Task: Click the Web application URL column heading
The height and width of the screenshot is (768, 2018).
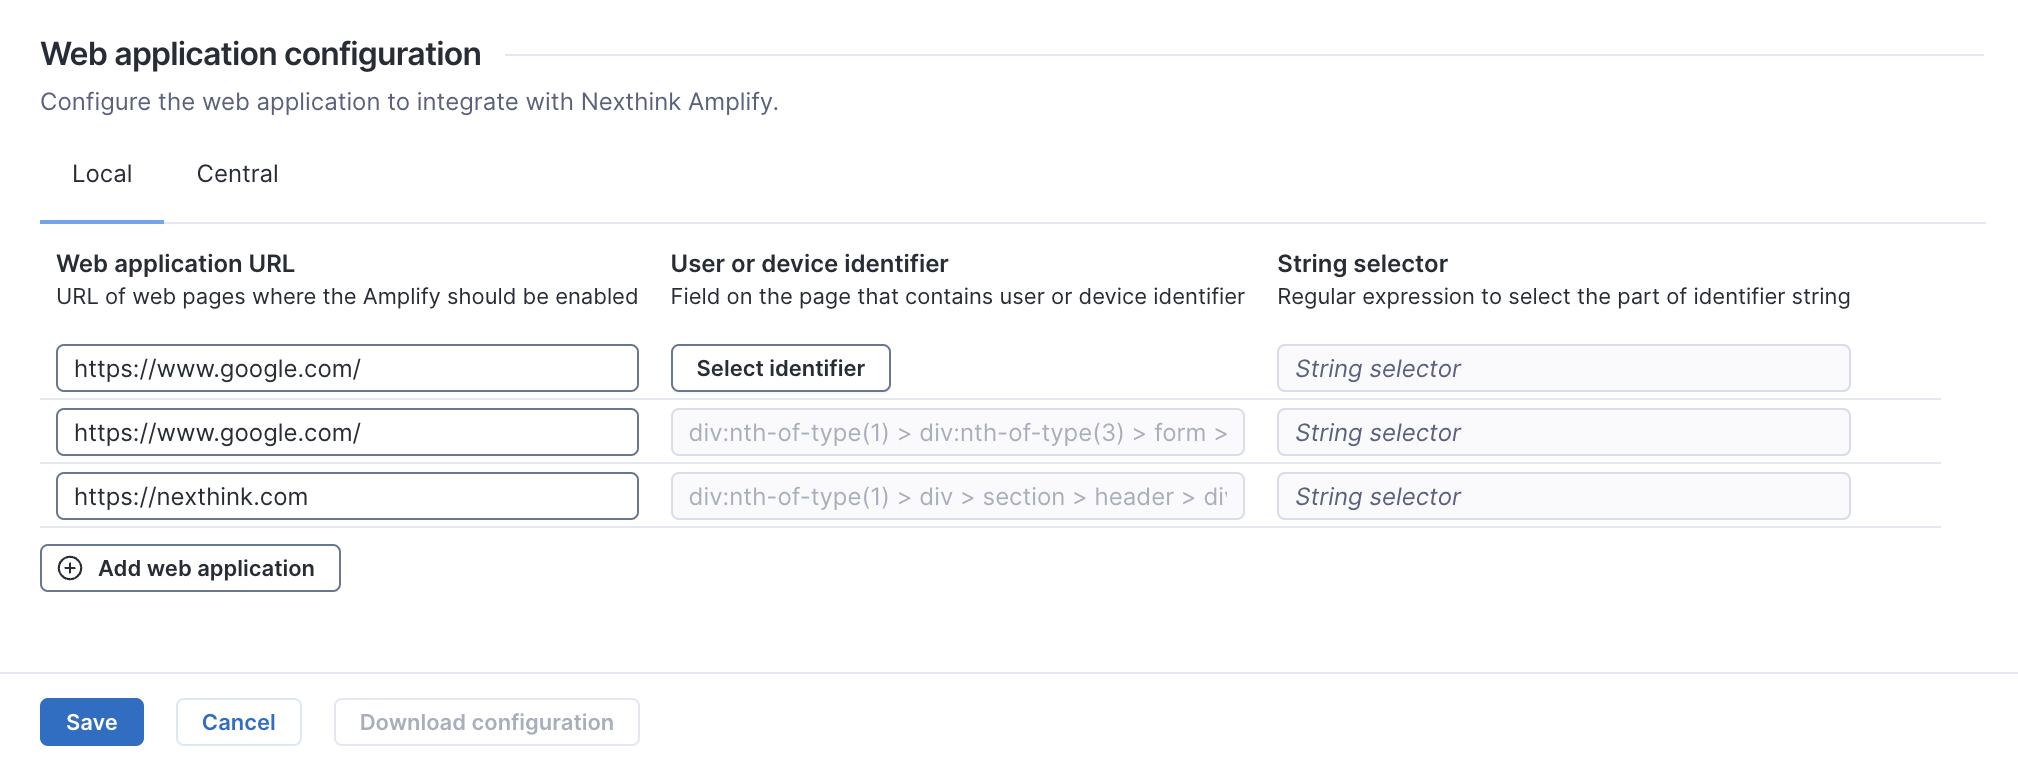Action: 175,264
